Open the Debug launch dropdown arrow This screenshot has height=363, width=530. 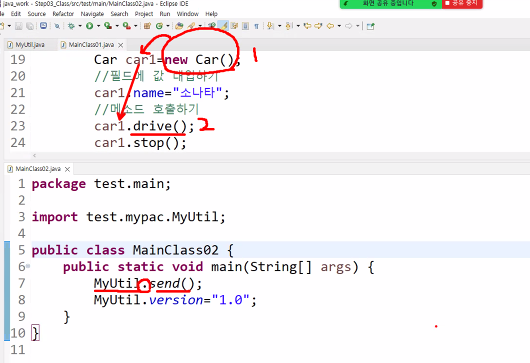coord(80,26)
